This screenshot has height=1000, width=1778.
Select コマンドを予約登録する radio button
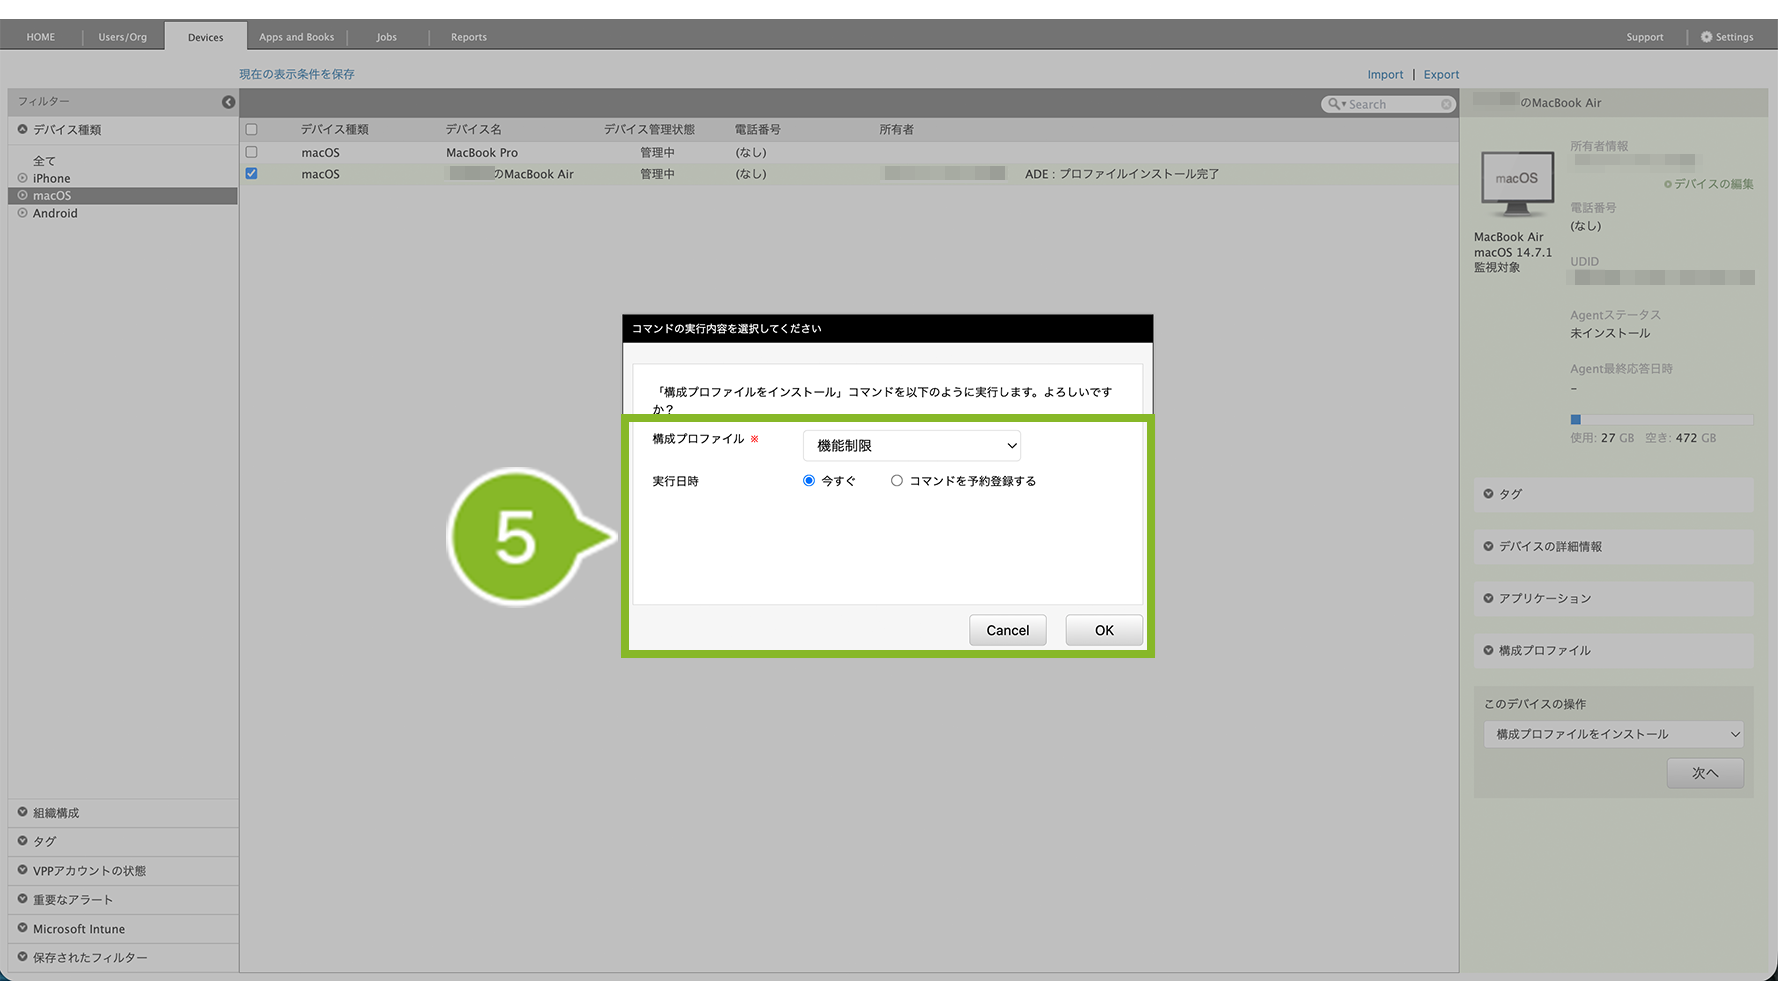[897, 481]
